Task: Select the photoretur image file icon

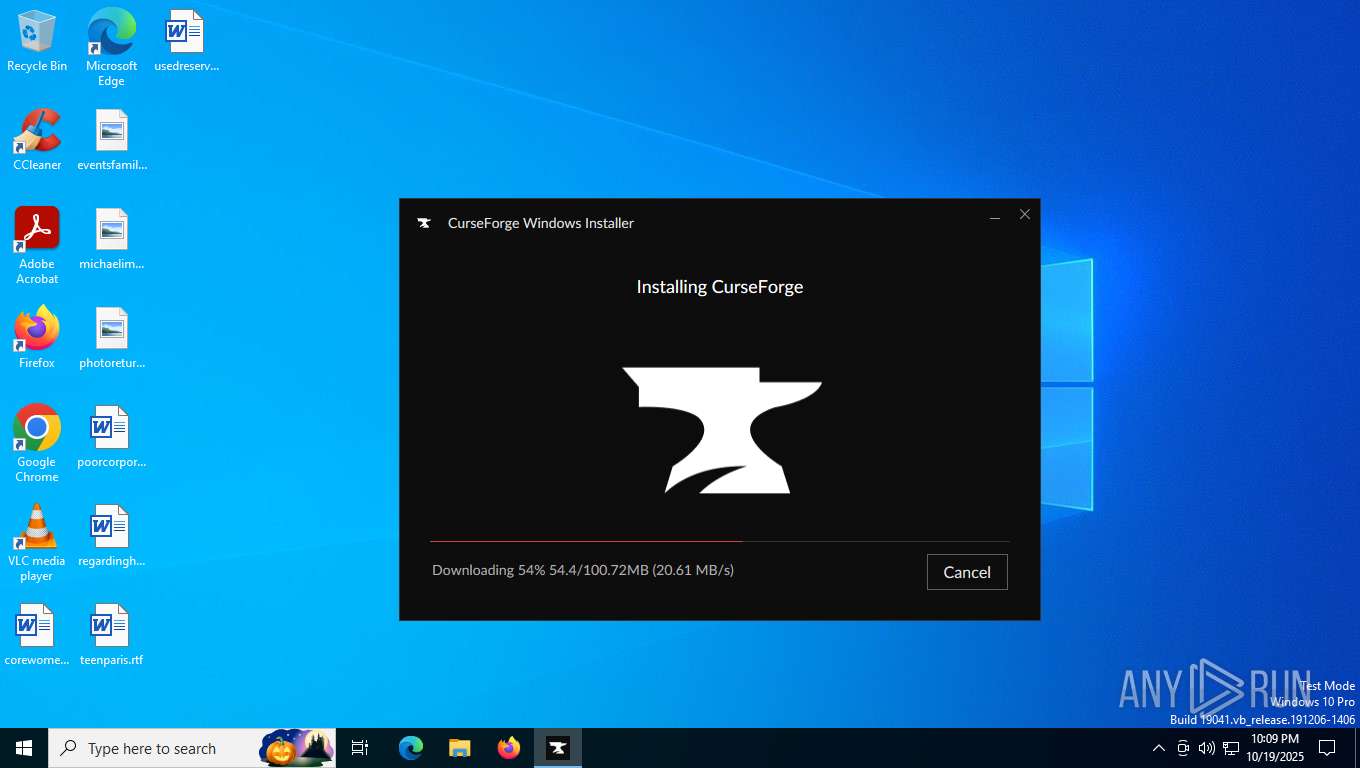Action: pyautogui.click(x=112, y=338)
